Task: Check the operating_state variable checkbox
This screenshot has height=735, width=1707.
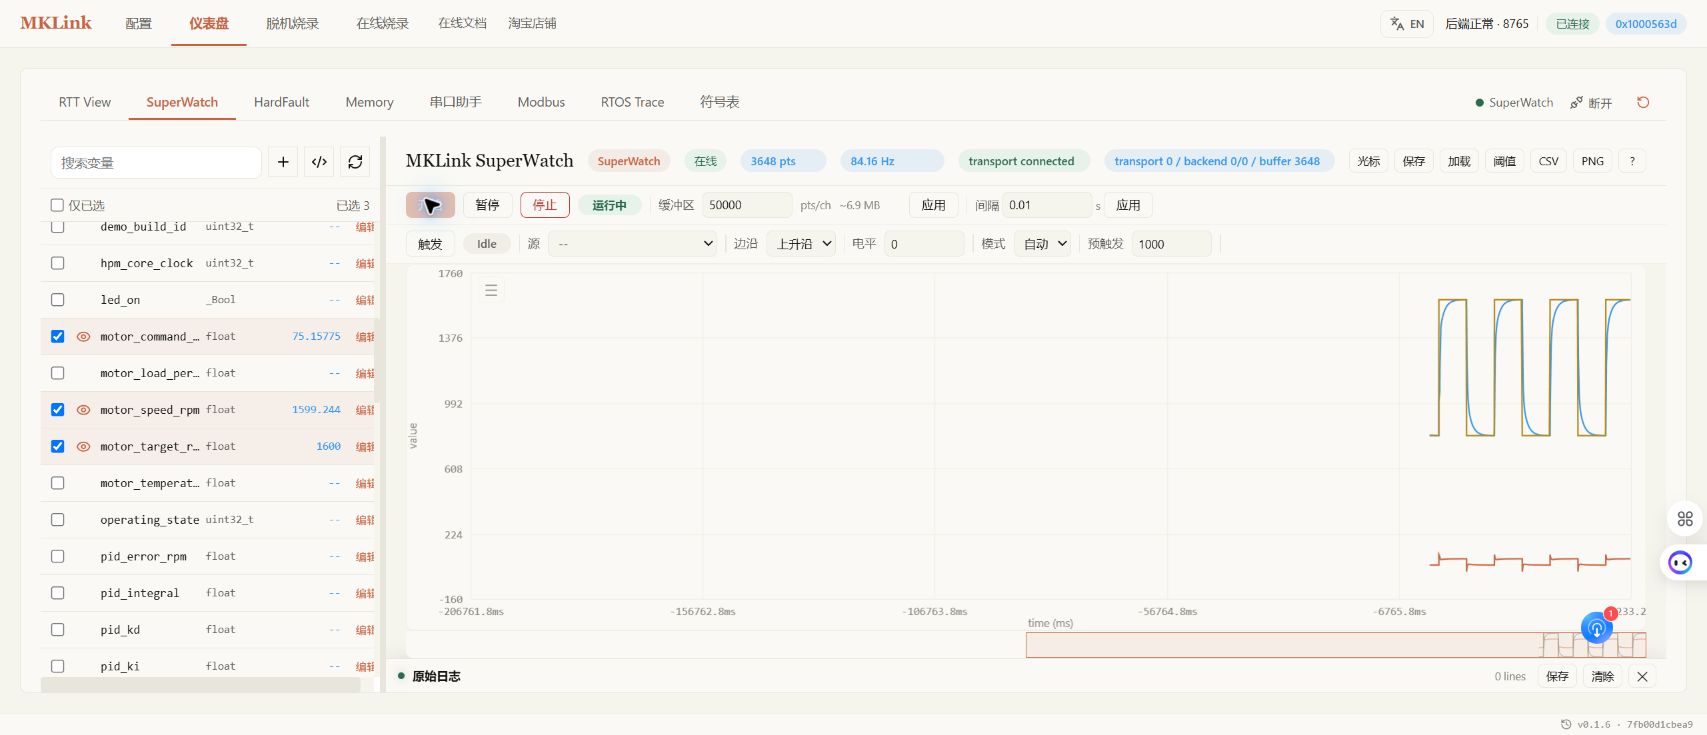Action: click(x=57, y=520)
